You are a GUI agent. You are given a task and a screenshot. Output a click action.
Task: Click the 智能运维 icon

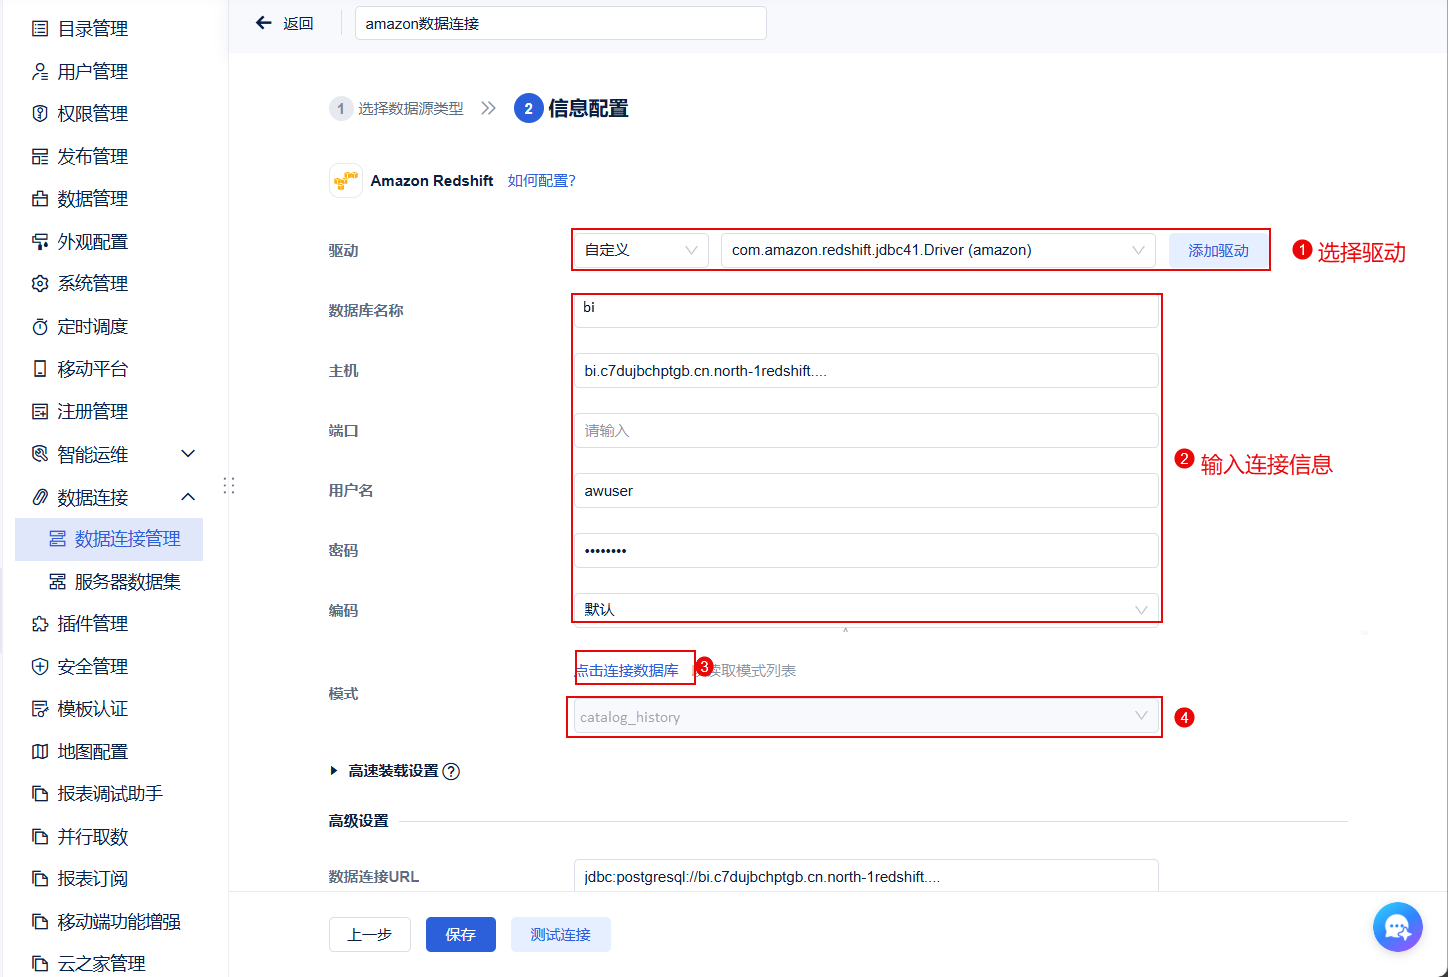tap(40, 454)
